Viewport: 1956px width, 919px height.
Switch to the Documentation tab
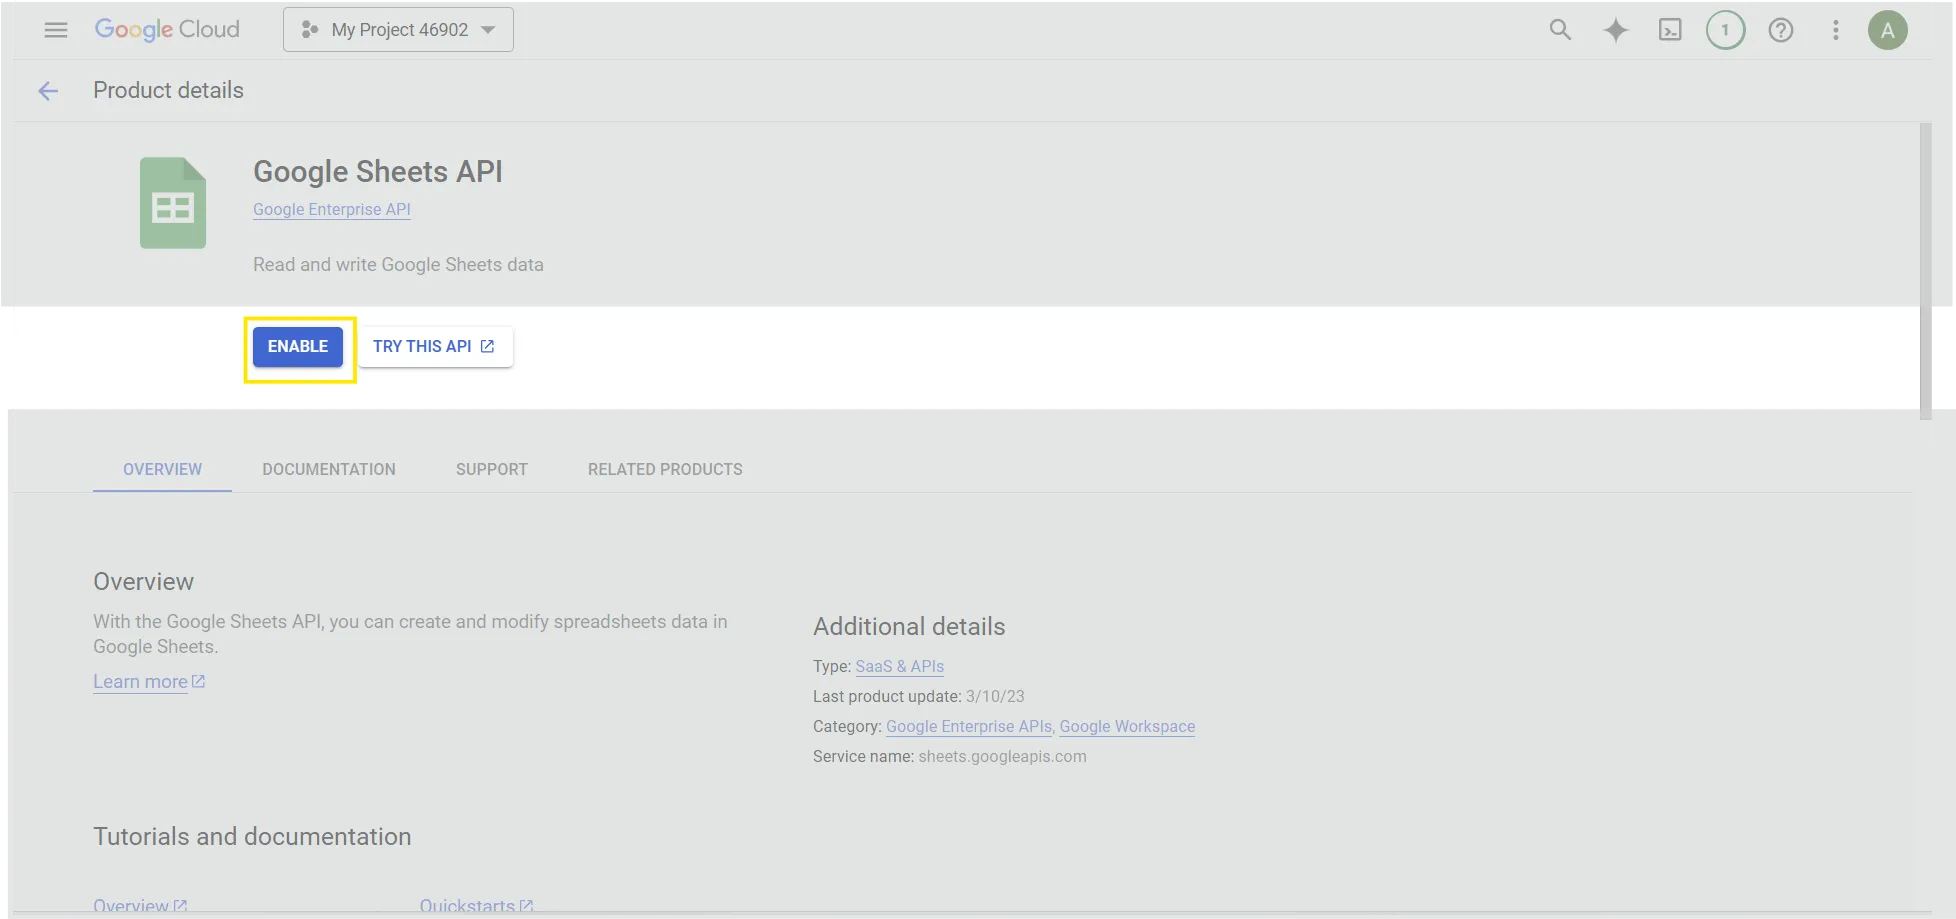pos(329,469)
